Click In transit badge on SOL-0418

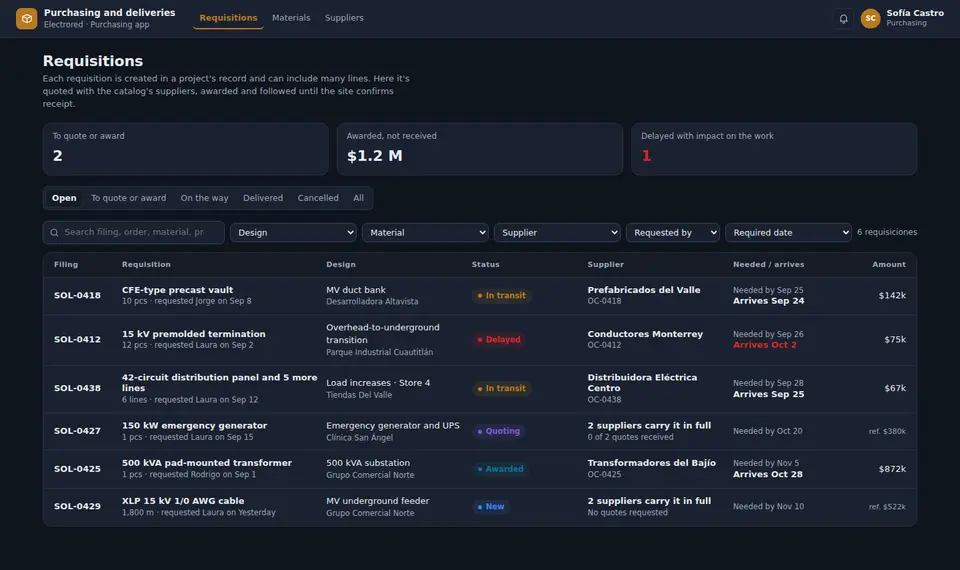501,296
